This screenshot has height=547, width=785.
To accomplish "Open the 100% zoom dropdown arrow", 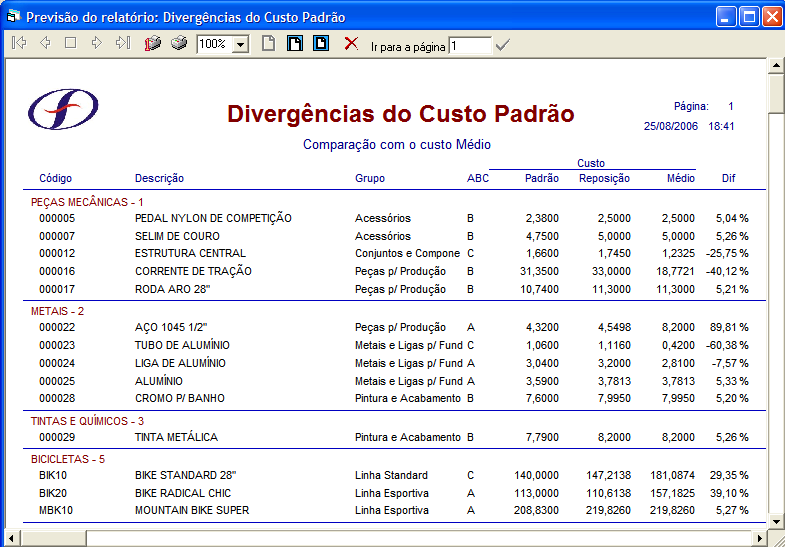I will 241,45.
